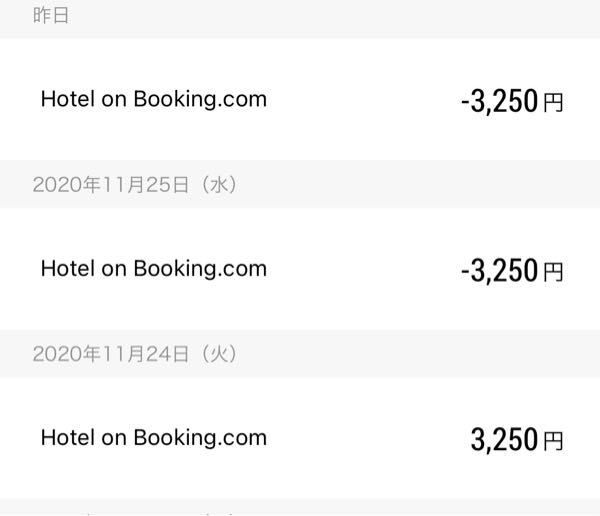Tap the positive 3,250 amount on November 24
Viewport: 600px width, 516px height.
[505, 440]
